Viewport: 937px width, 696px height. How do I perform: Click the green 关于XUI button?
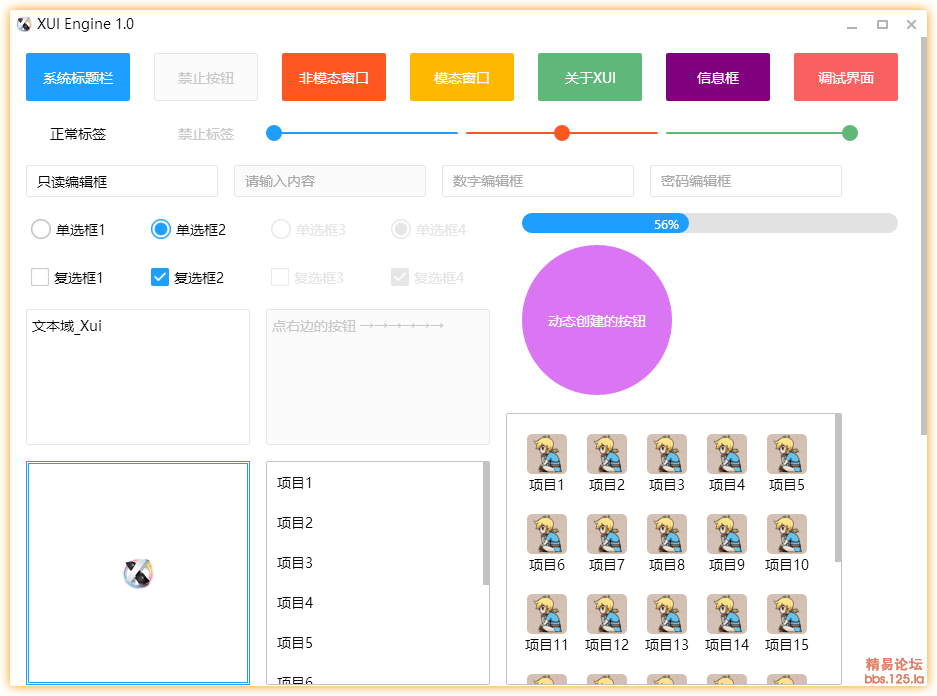(590, 77)
